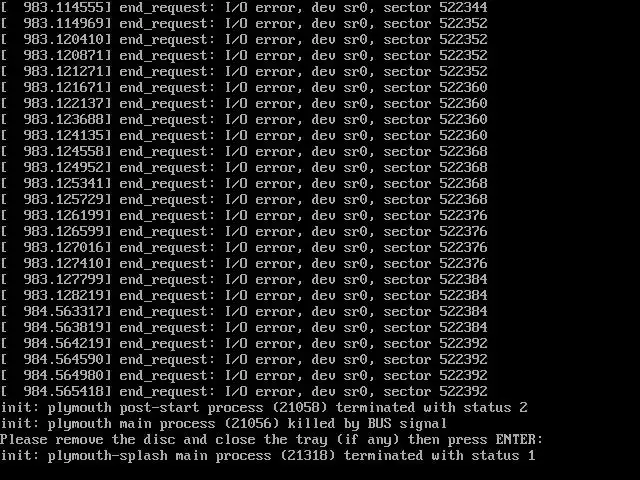Click 'BUS signal' text in init message
This screenshot has width=640, height=480.
[407, 424]
